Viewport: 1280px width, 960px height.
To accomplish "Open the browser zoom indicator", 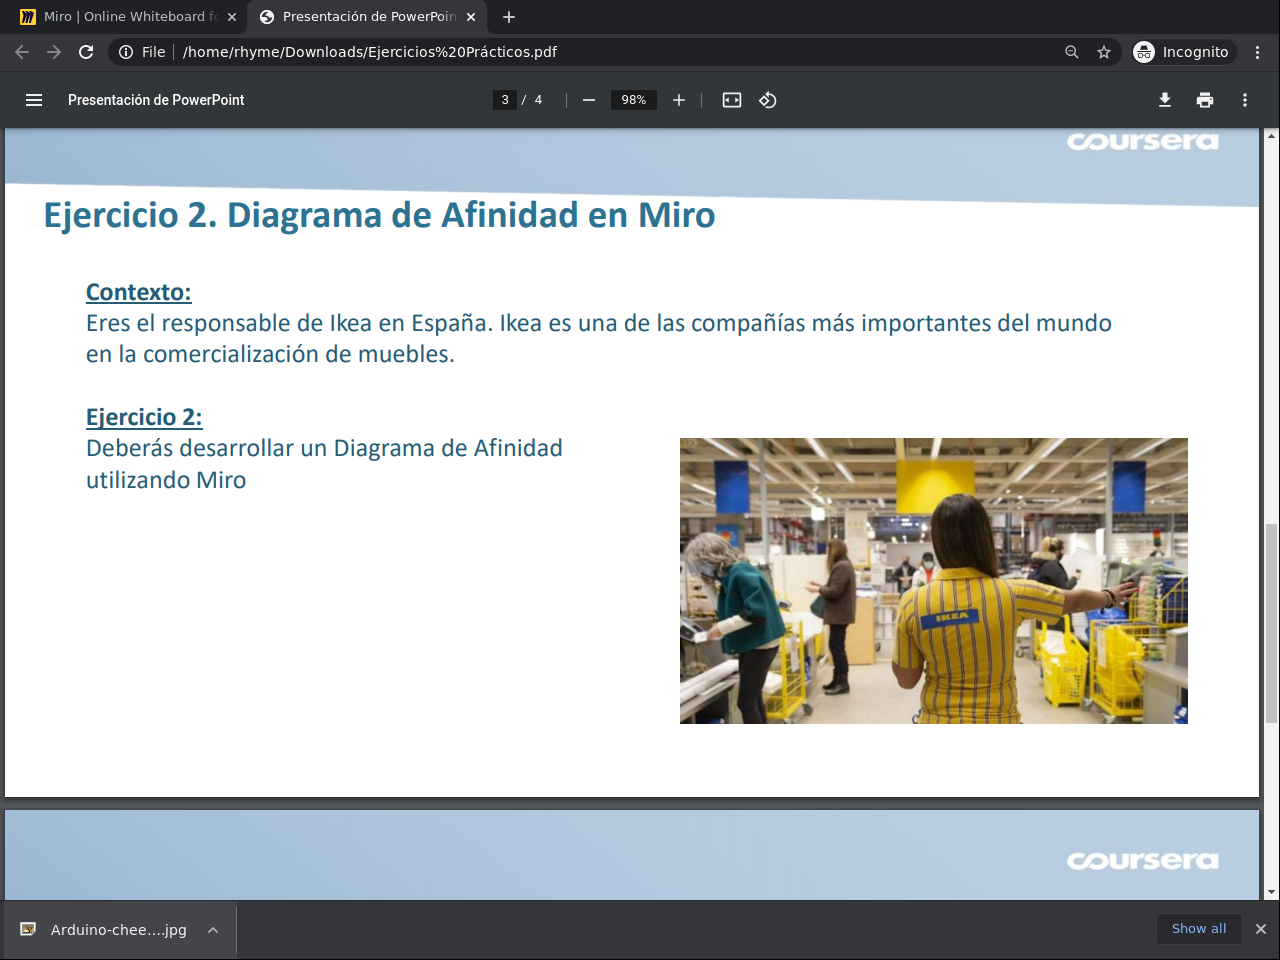I will [1072, 52].
